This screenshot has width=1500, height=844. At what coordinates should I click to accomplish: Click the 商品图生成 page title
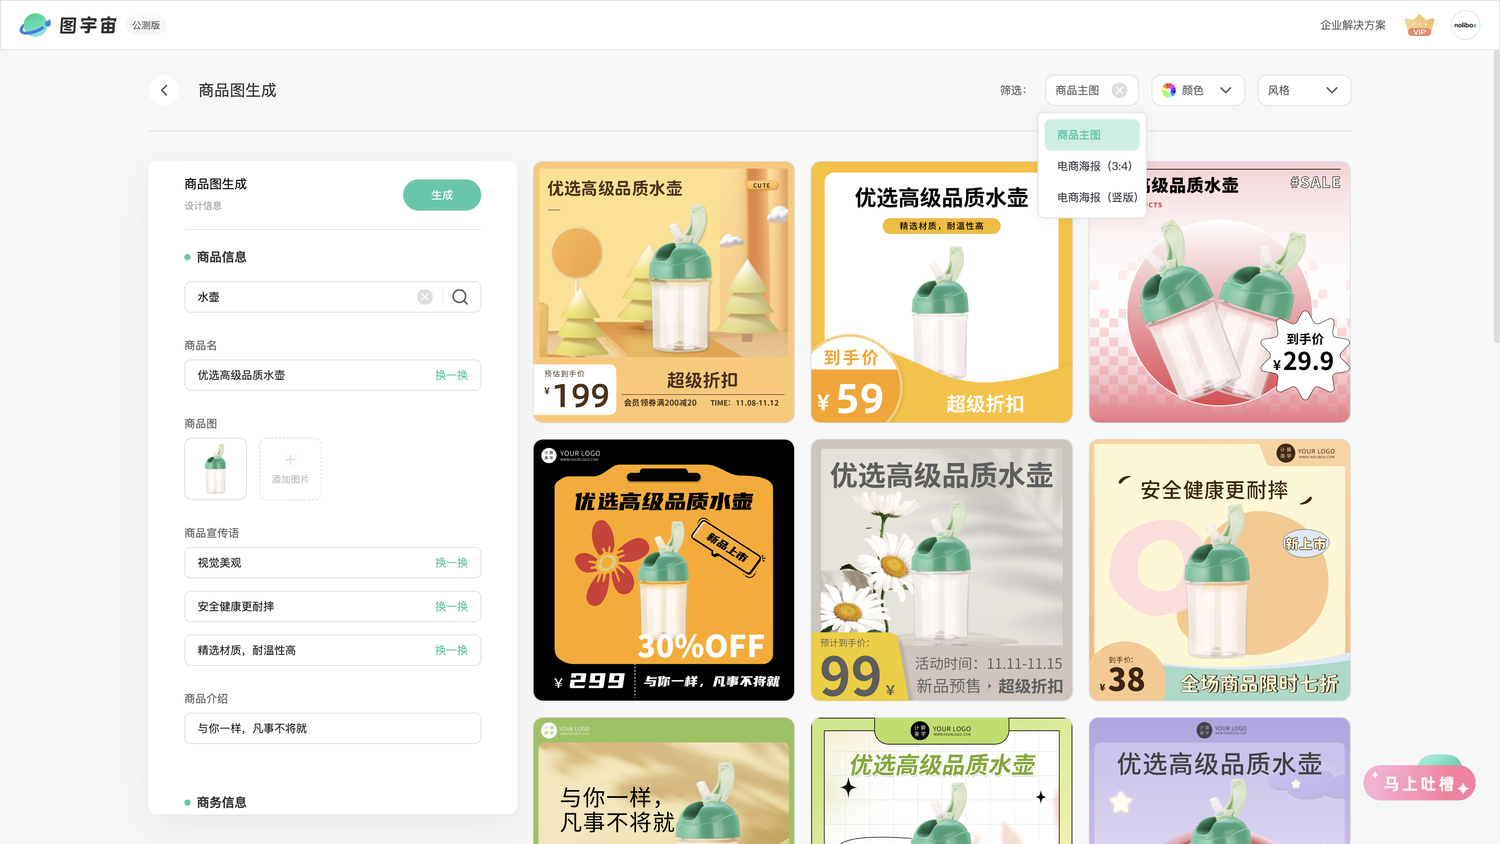click(x=237, y=90)
